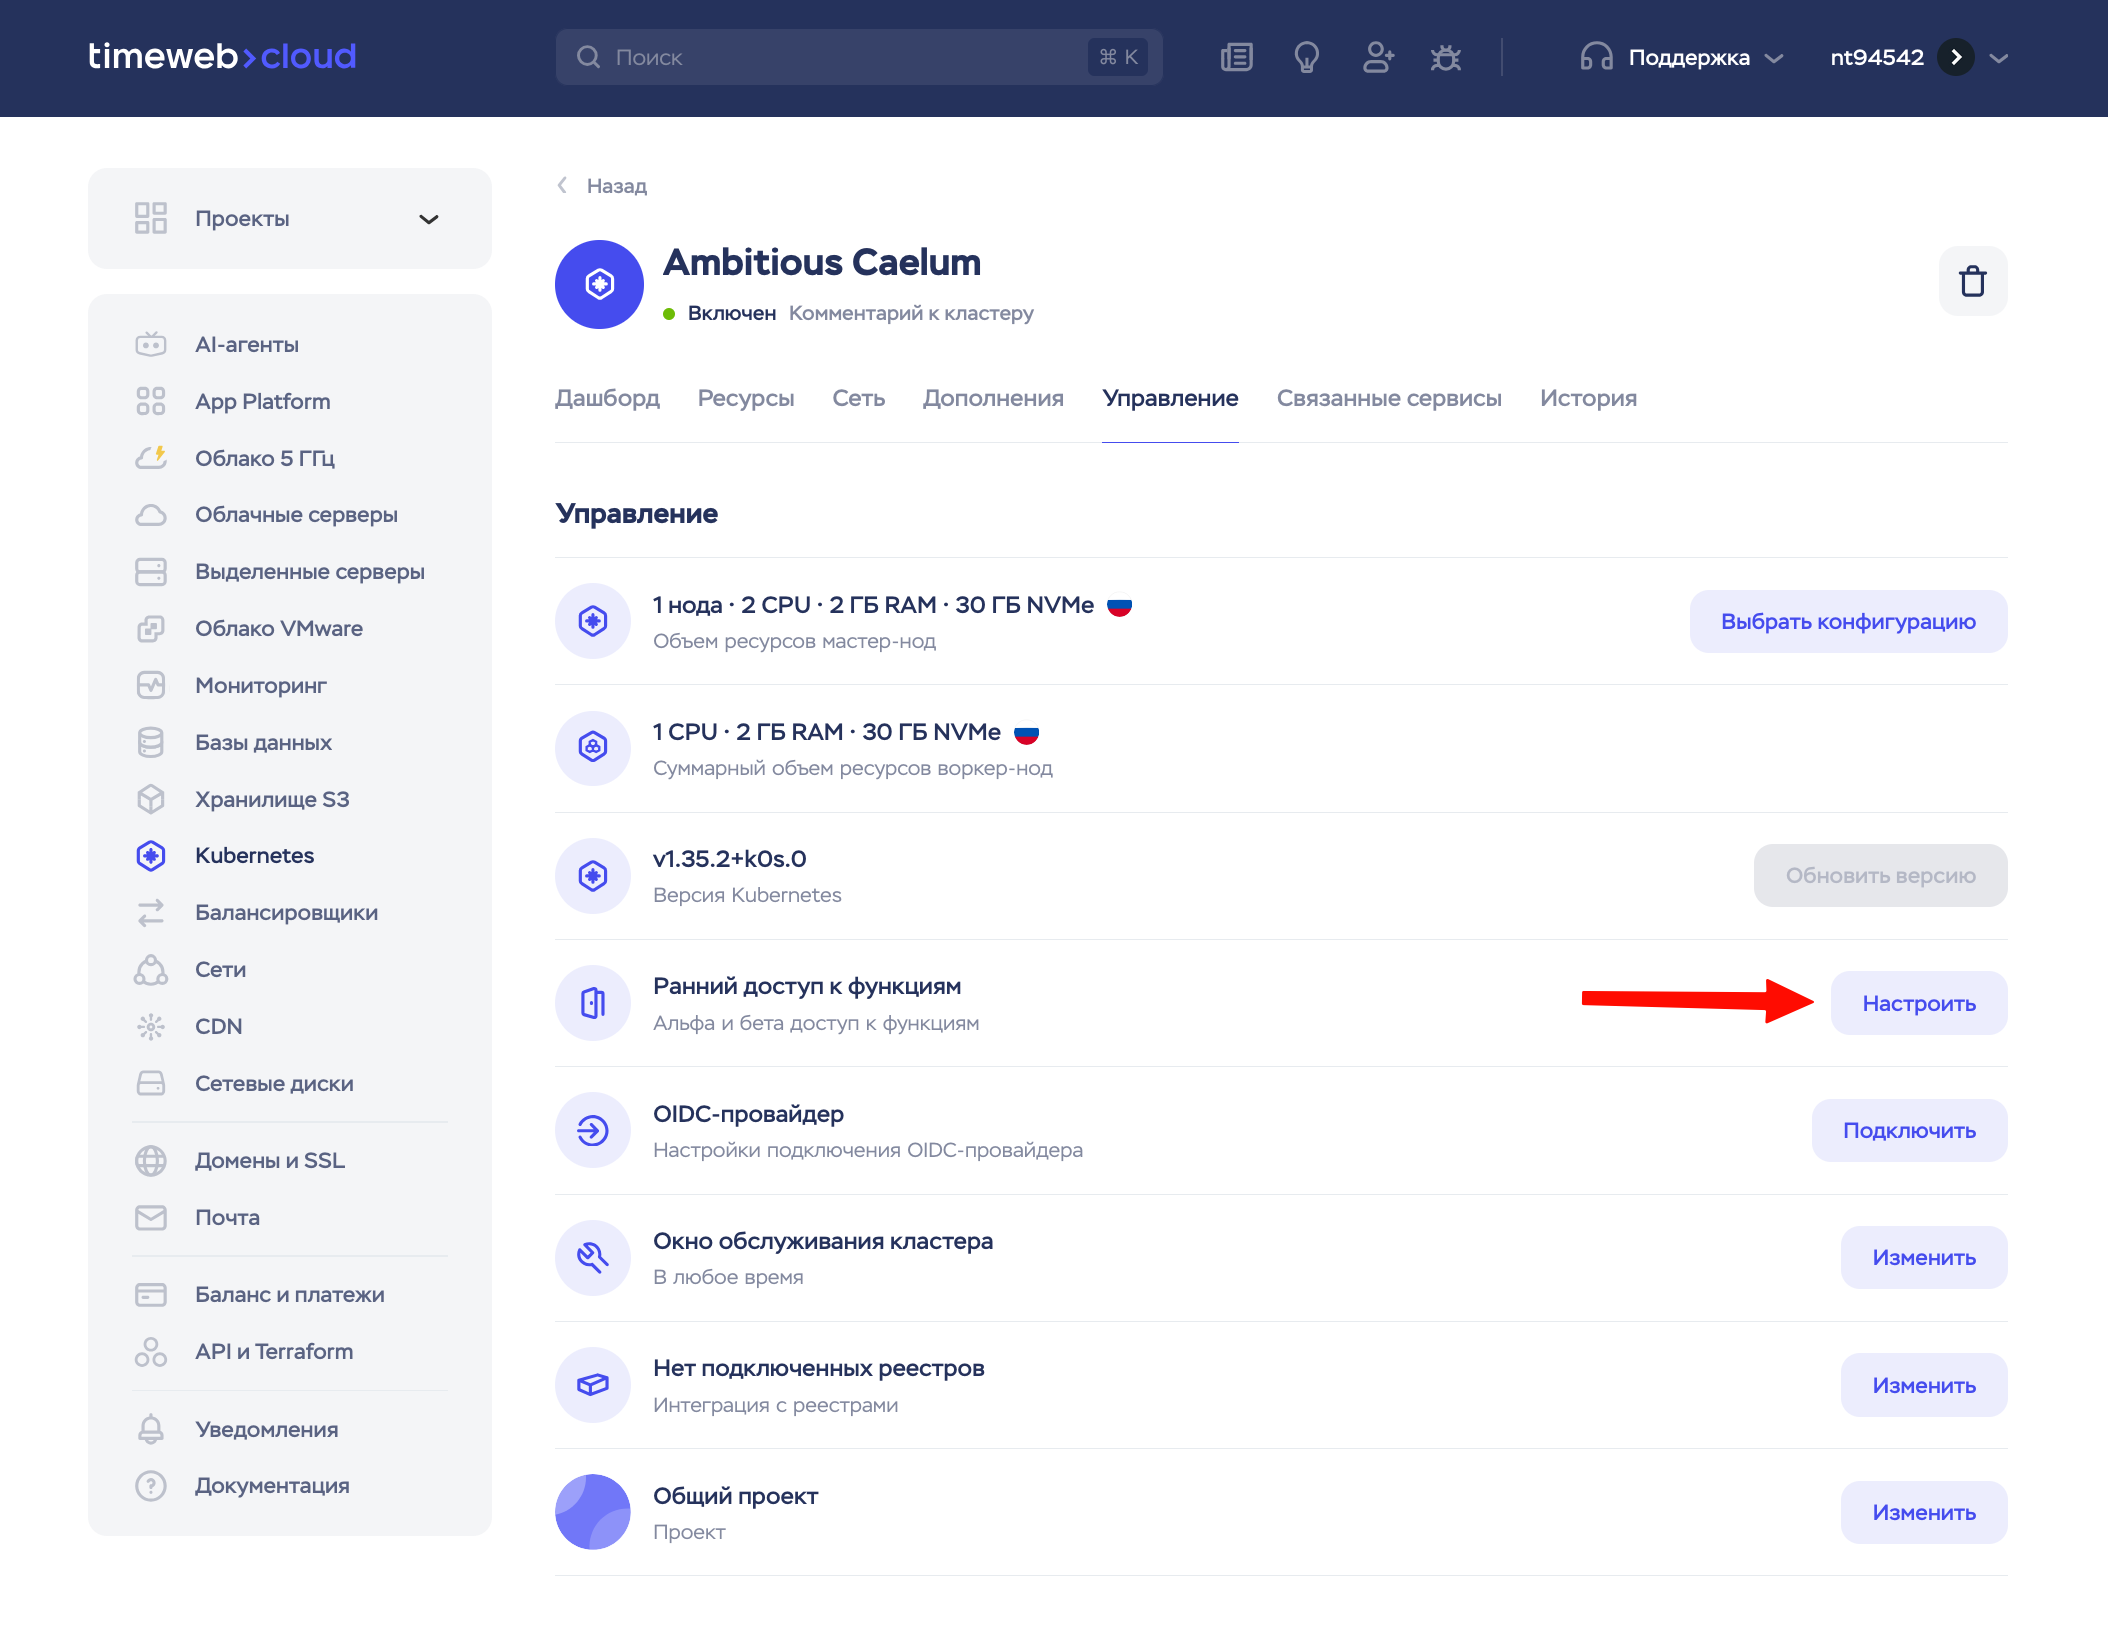The height and width of the screenshot is (1650, 2108).
Task: Click the add user icon in header
Action: click(1377, 57)
